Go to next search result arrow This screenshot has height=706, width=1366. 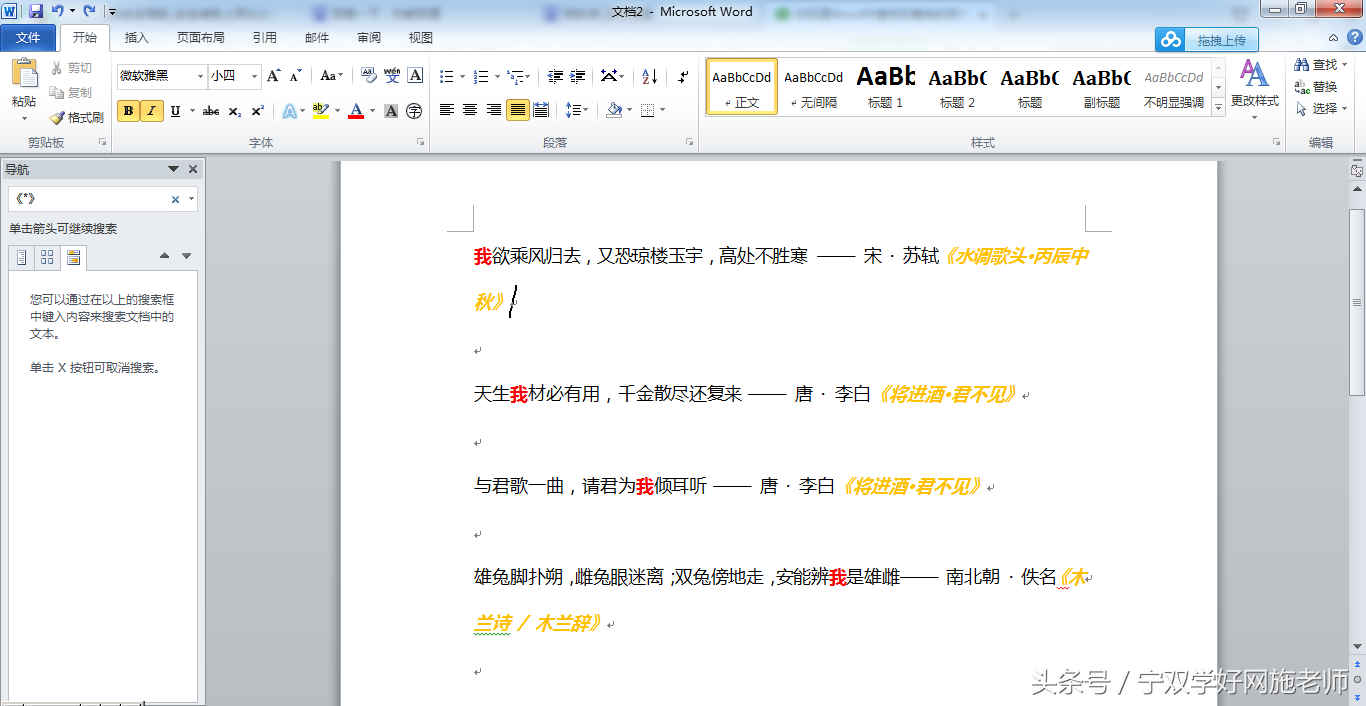pyautogui.click(x=186, y=257)
